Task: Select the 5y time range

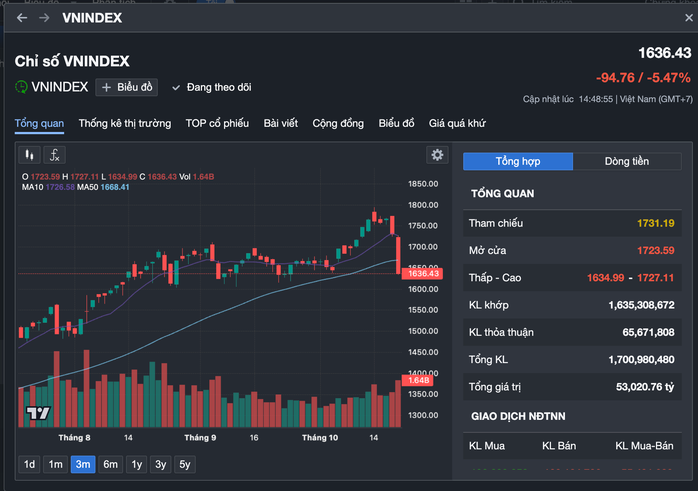Action: pos(185,464)
